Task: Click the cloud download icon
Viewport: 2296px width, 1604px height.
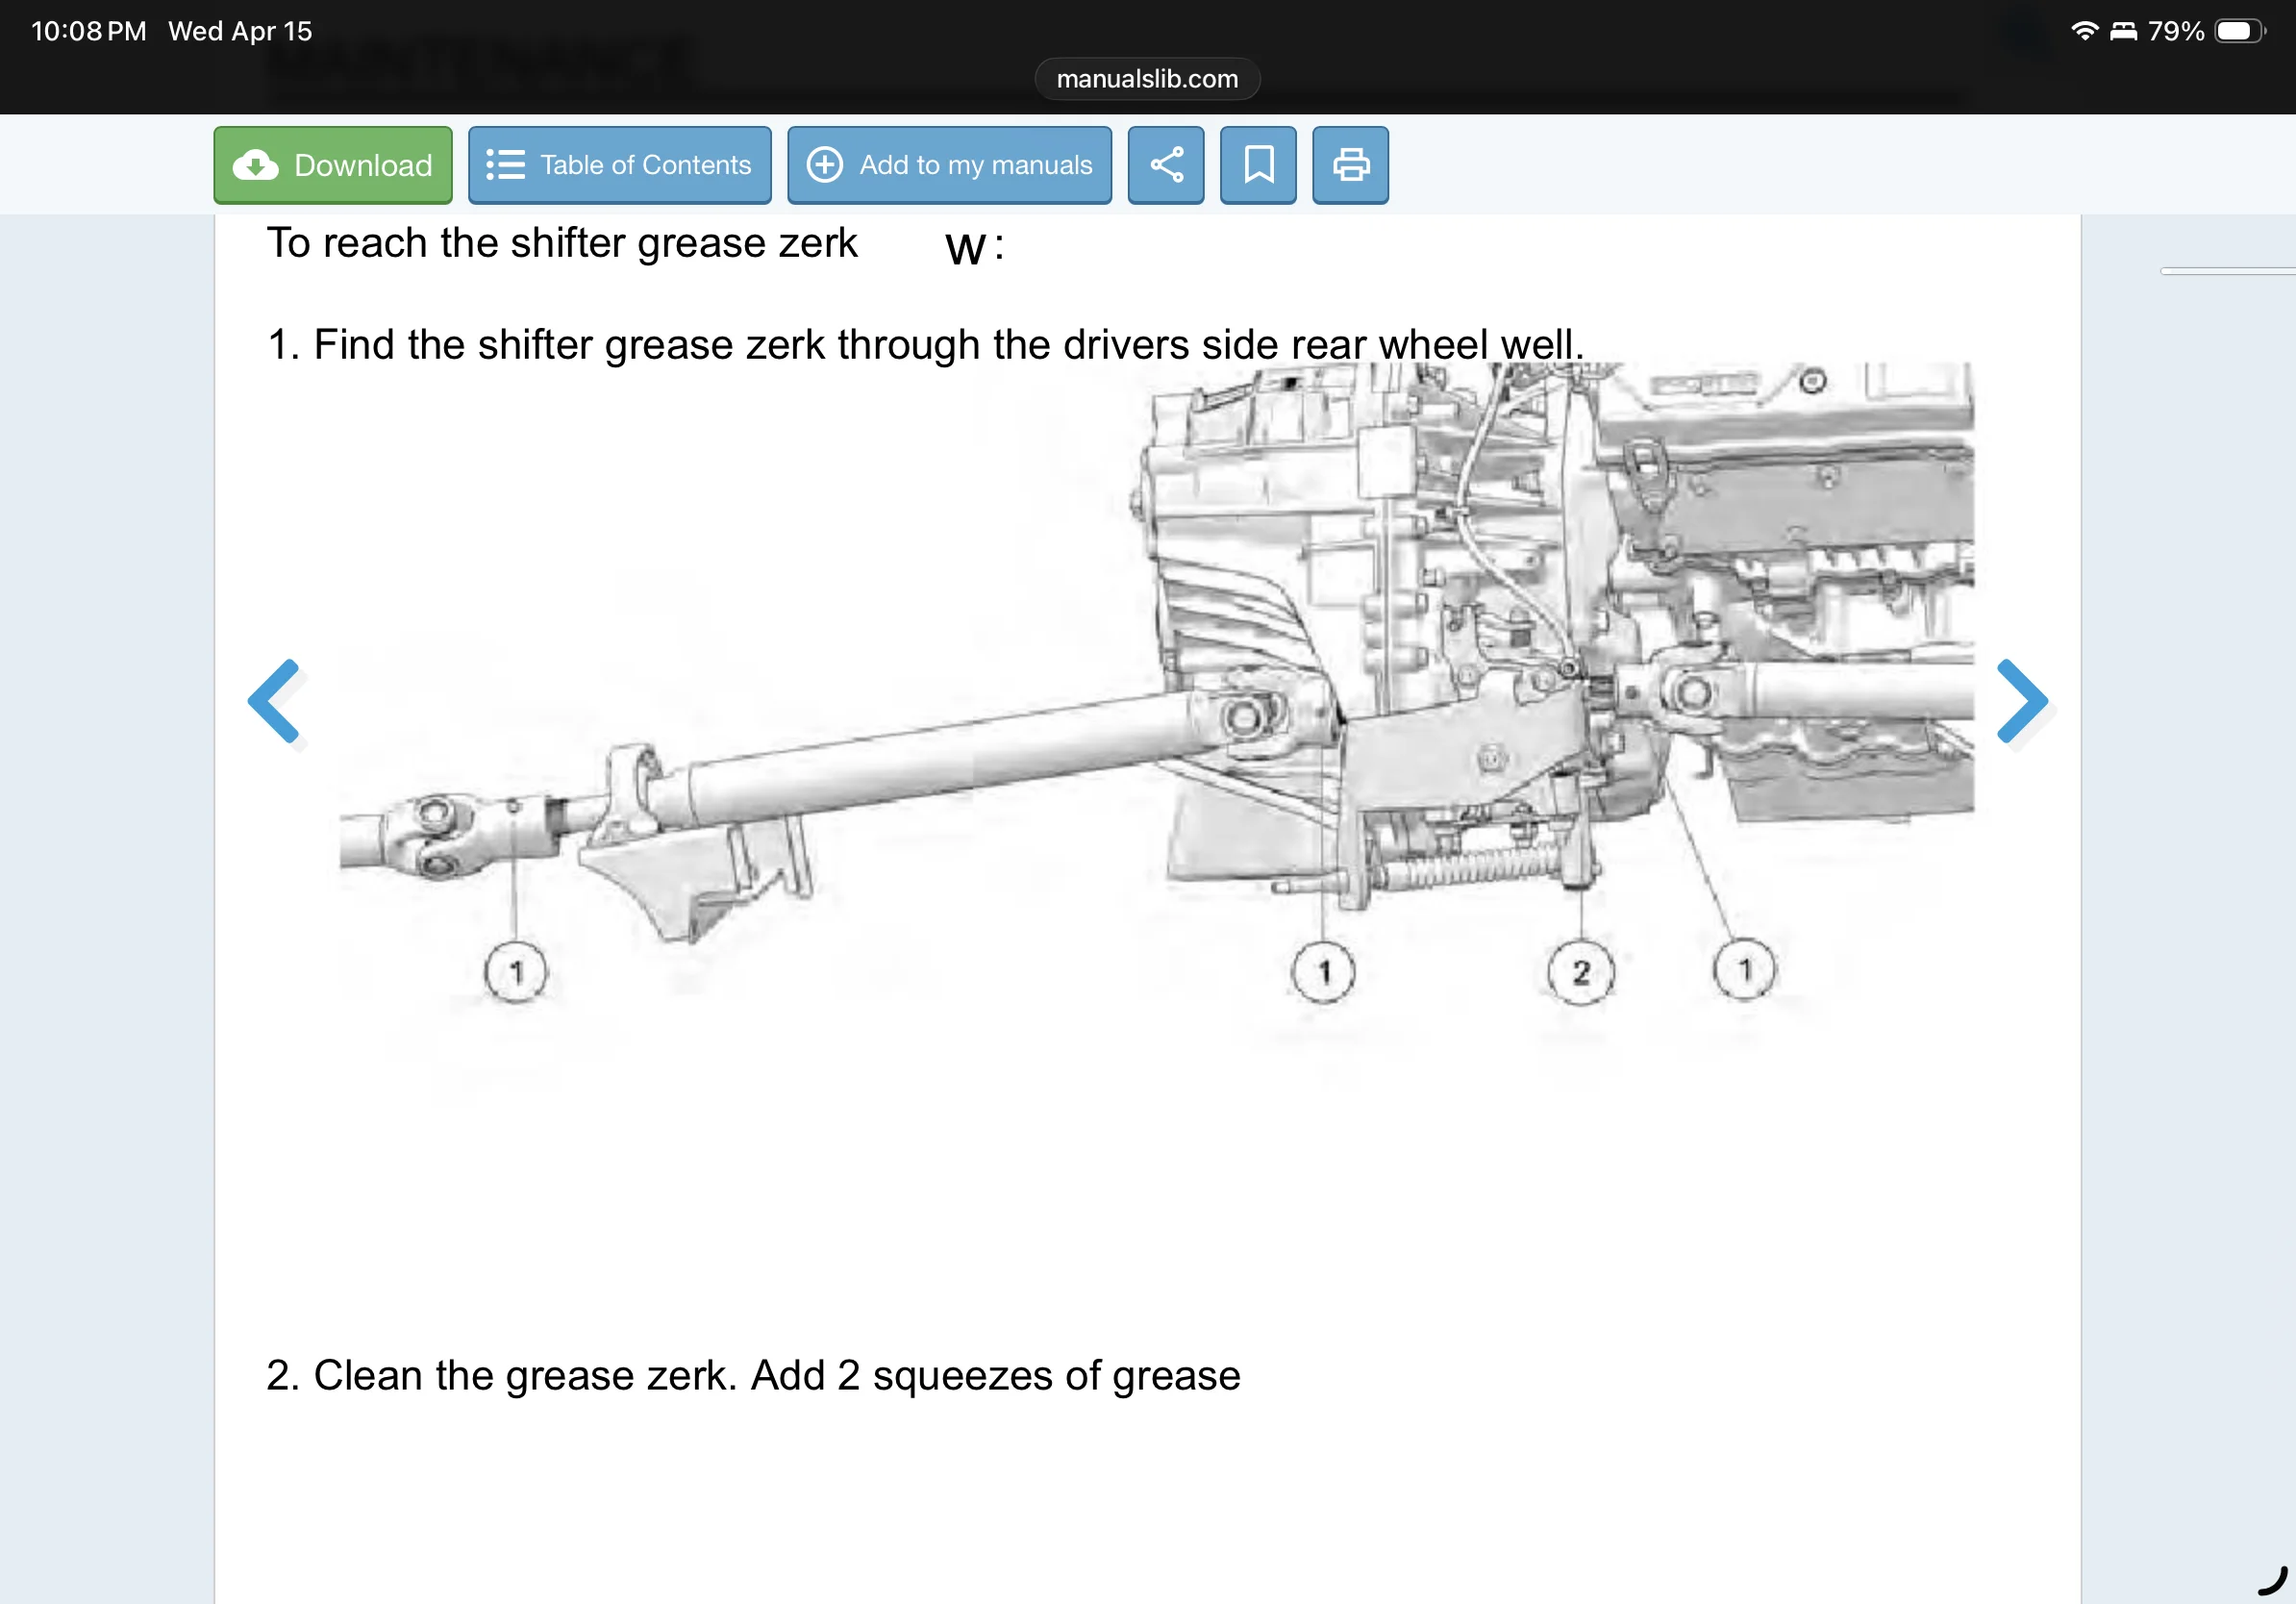Action: point(256,165)
